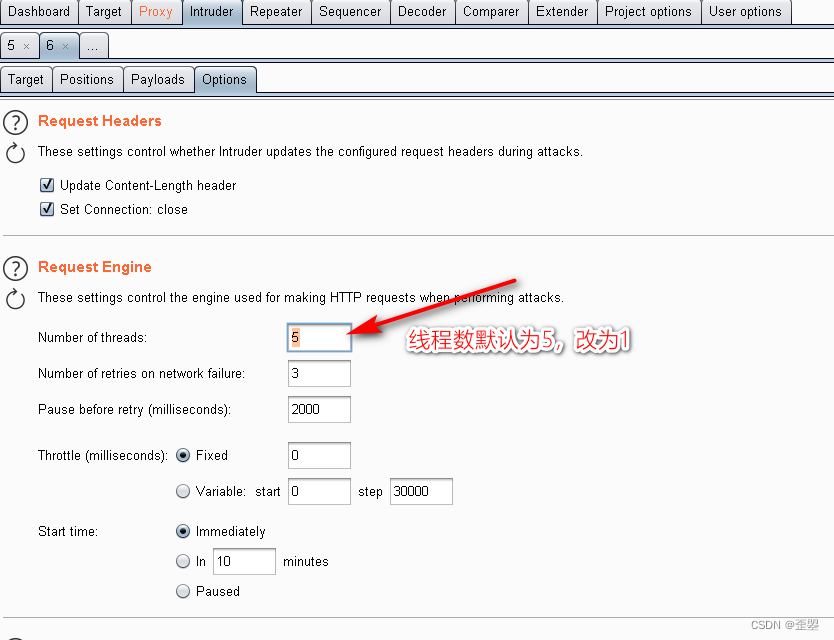The height and width of the screenshot is (640, 834).
Task: Open Project options tab
Action: tap(648, 12)
